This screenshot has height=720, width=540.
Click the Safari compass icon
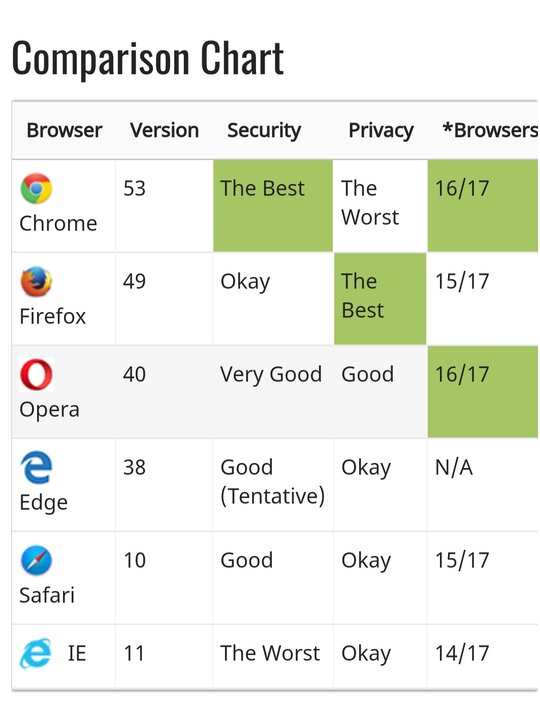(36, 560)
